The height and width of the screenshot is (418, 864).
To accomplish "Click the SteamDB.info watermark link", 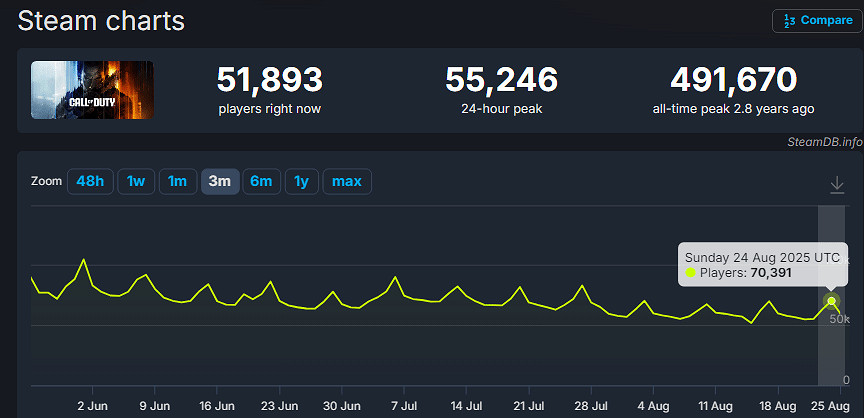I will click(823, 142).
